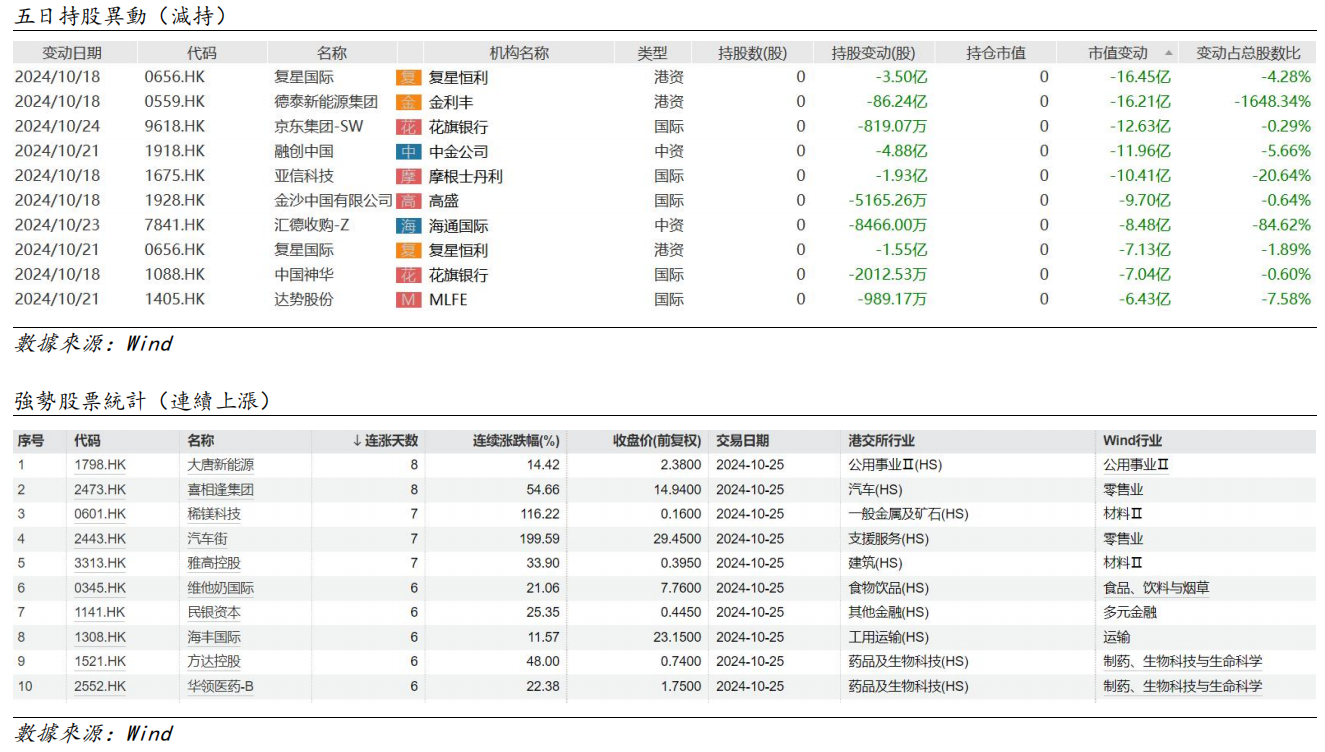The image size is (1325, 752).
Task: Sort by the 类型 column header
Action: (653, 53)
